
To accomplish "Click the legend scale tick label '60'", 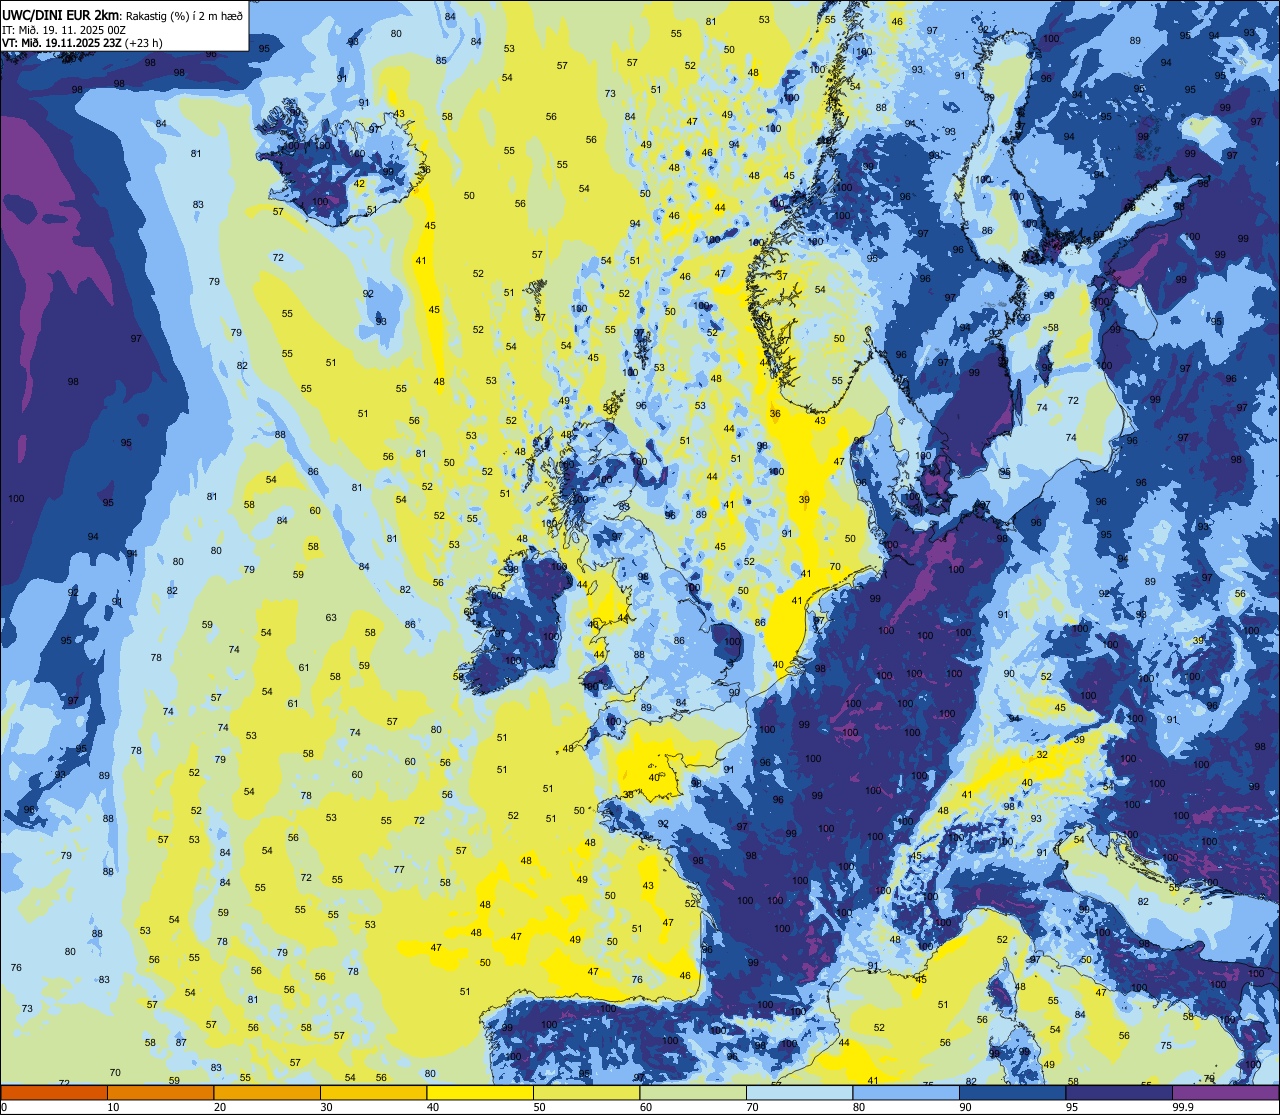I will 646,1107.
